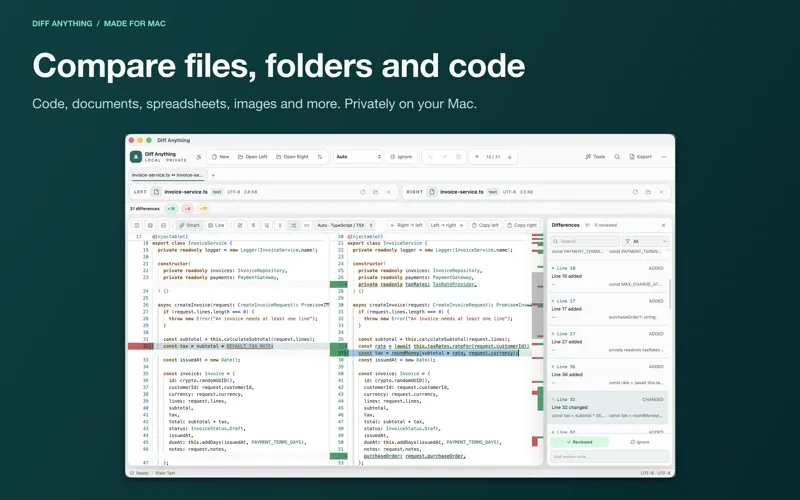Toggle the highlighted shuffle arrows icon
This screenshot has height=500, width=800.
[293, 225]
